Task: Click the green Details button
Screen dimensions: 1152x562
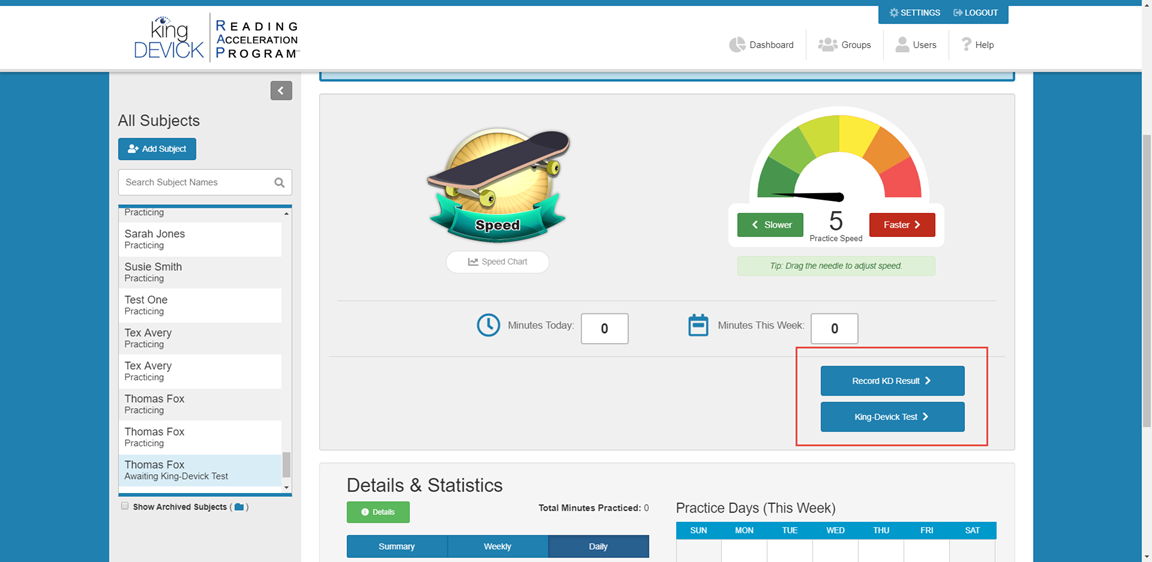Action: [x=378, y=512]
